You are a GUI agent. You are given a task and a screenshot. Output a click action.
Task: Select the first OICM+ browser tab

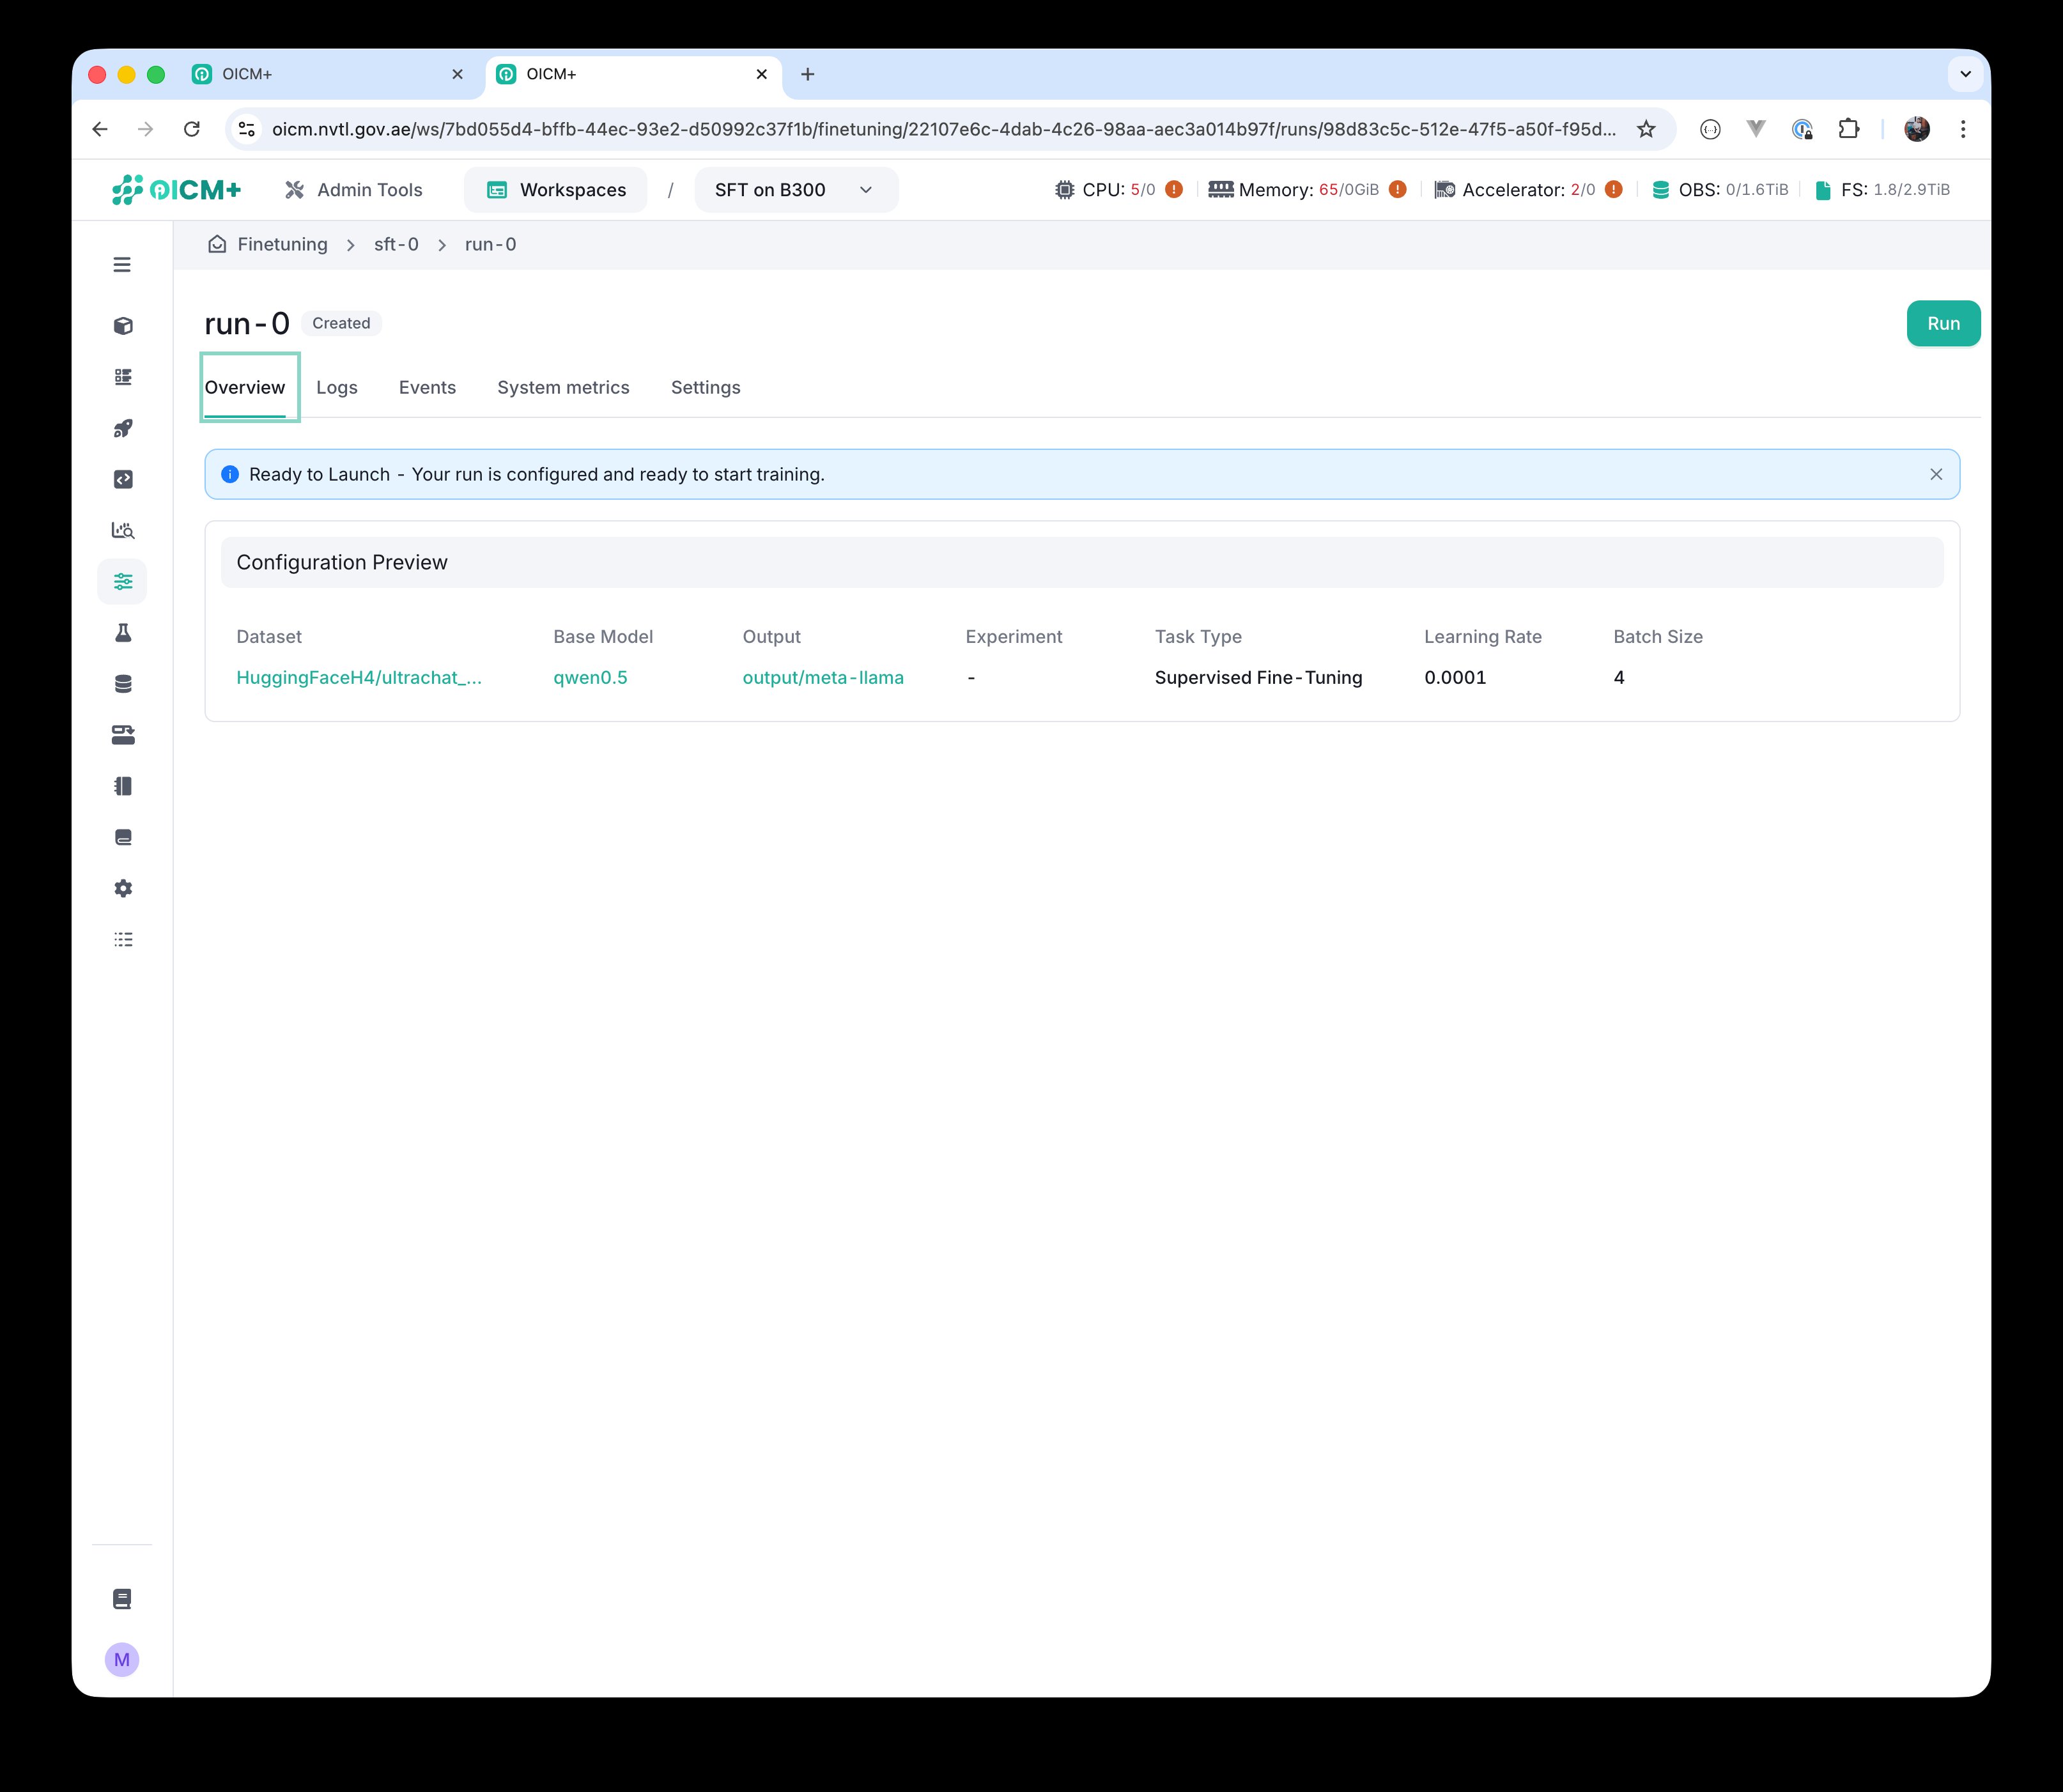coord(328,74)
